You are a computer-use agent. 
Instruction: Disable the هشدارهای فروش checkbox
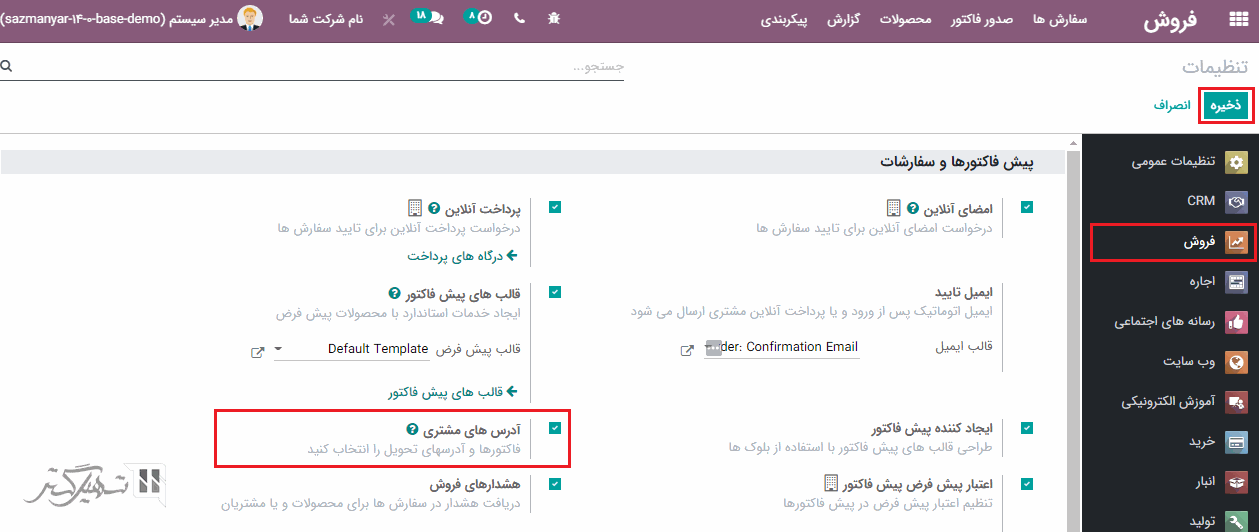click(x=555, y=484)
